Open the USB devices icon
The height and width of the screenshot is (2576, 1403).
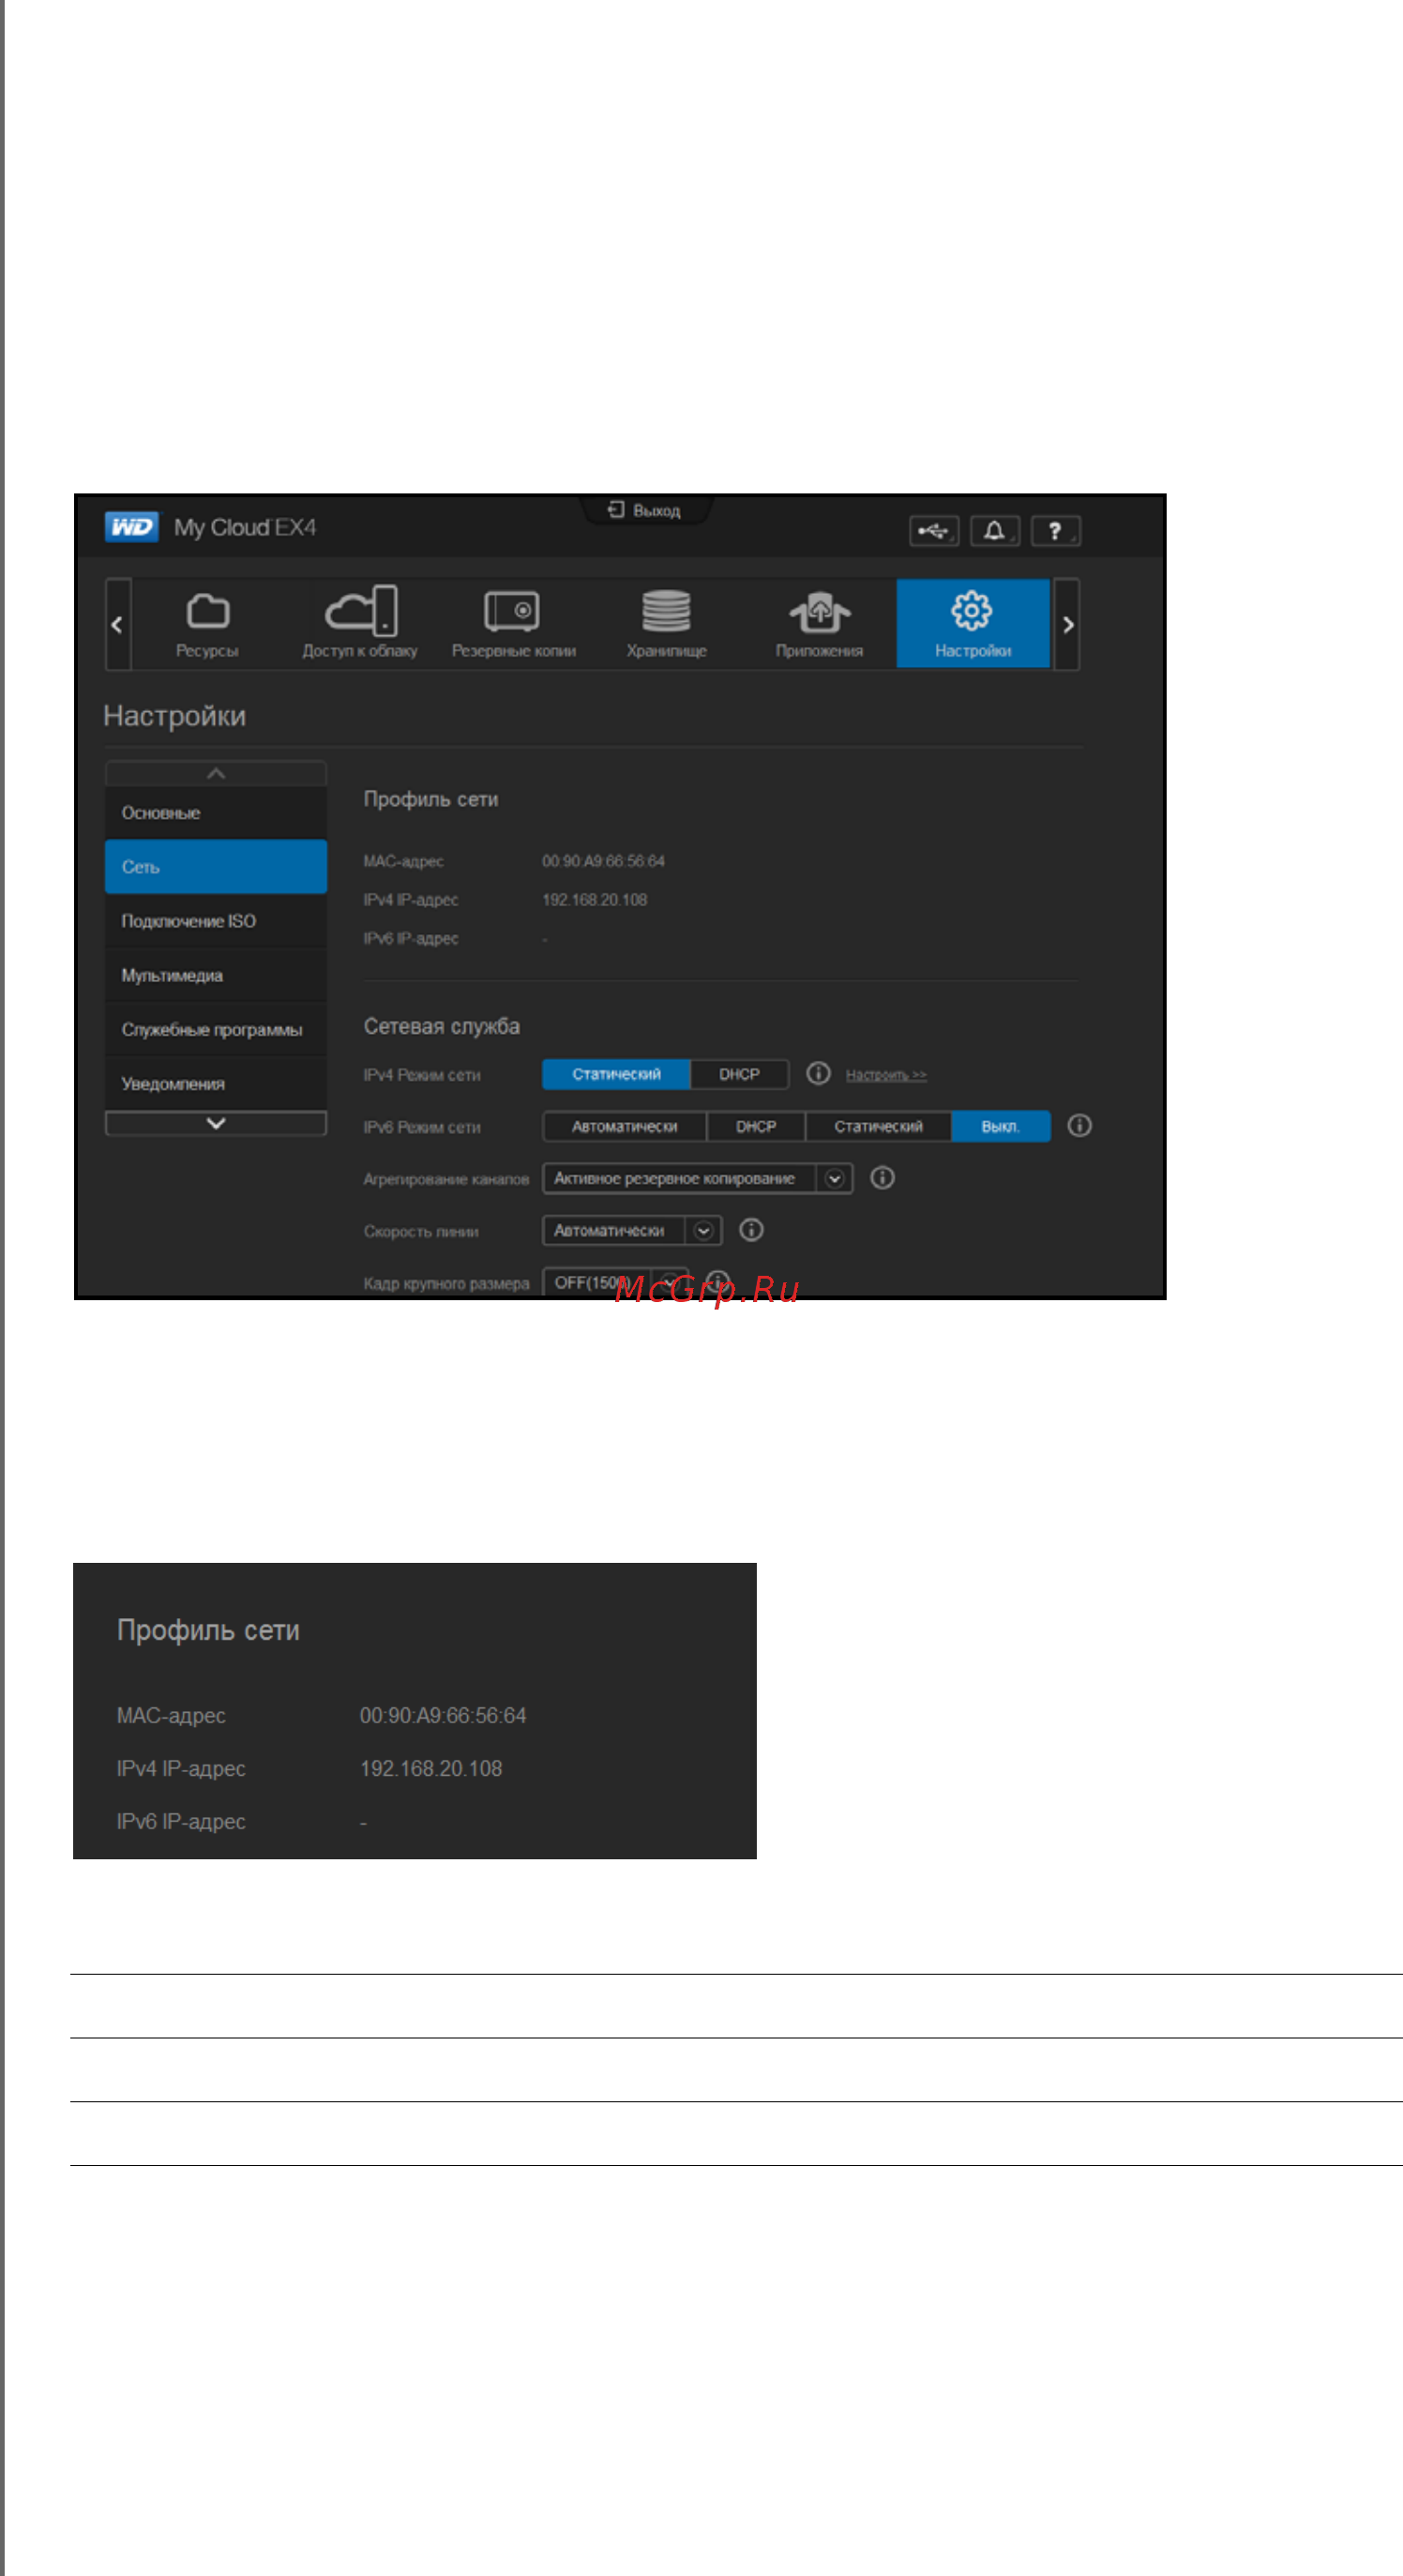(x=934, y=531)
